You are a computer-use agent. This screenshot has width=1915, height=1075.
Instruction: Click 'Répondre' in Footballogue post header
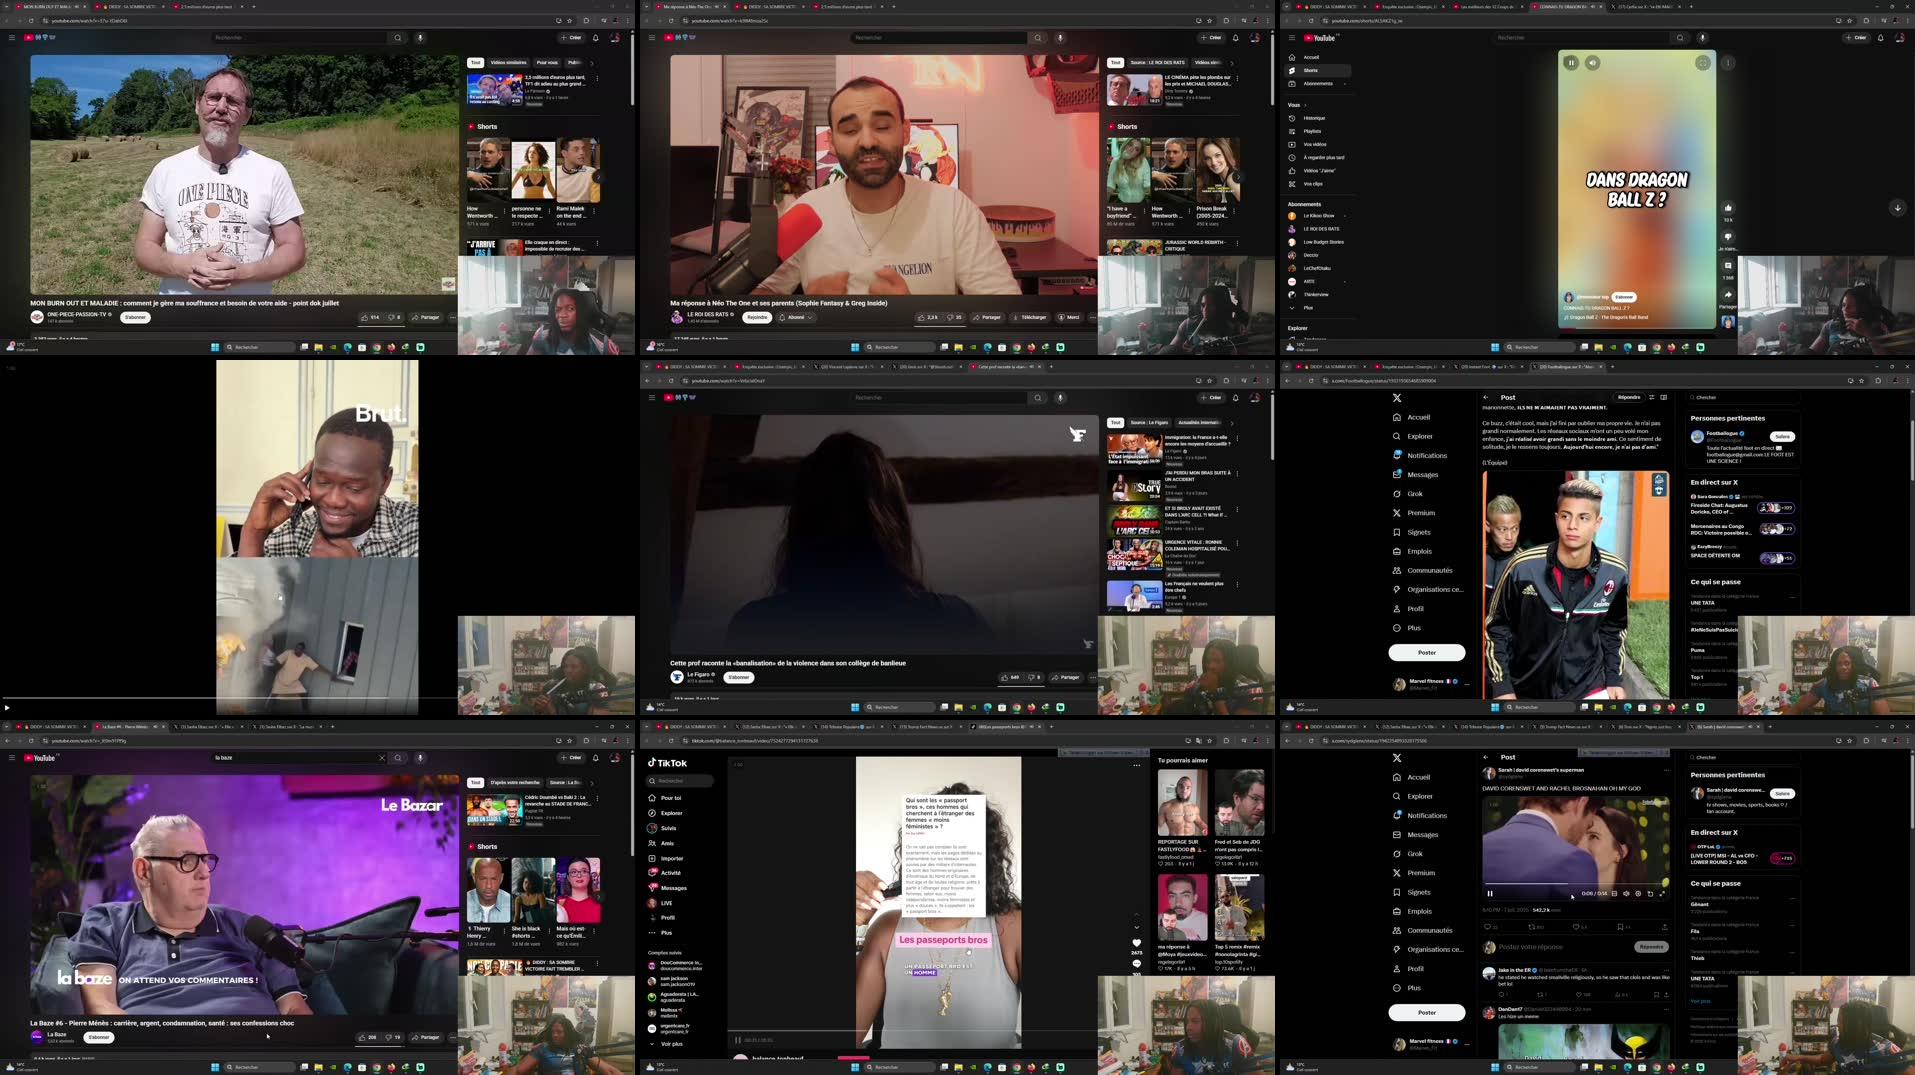1629,397
